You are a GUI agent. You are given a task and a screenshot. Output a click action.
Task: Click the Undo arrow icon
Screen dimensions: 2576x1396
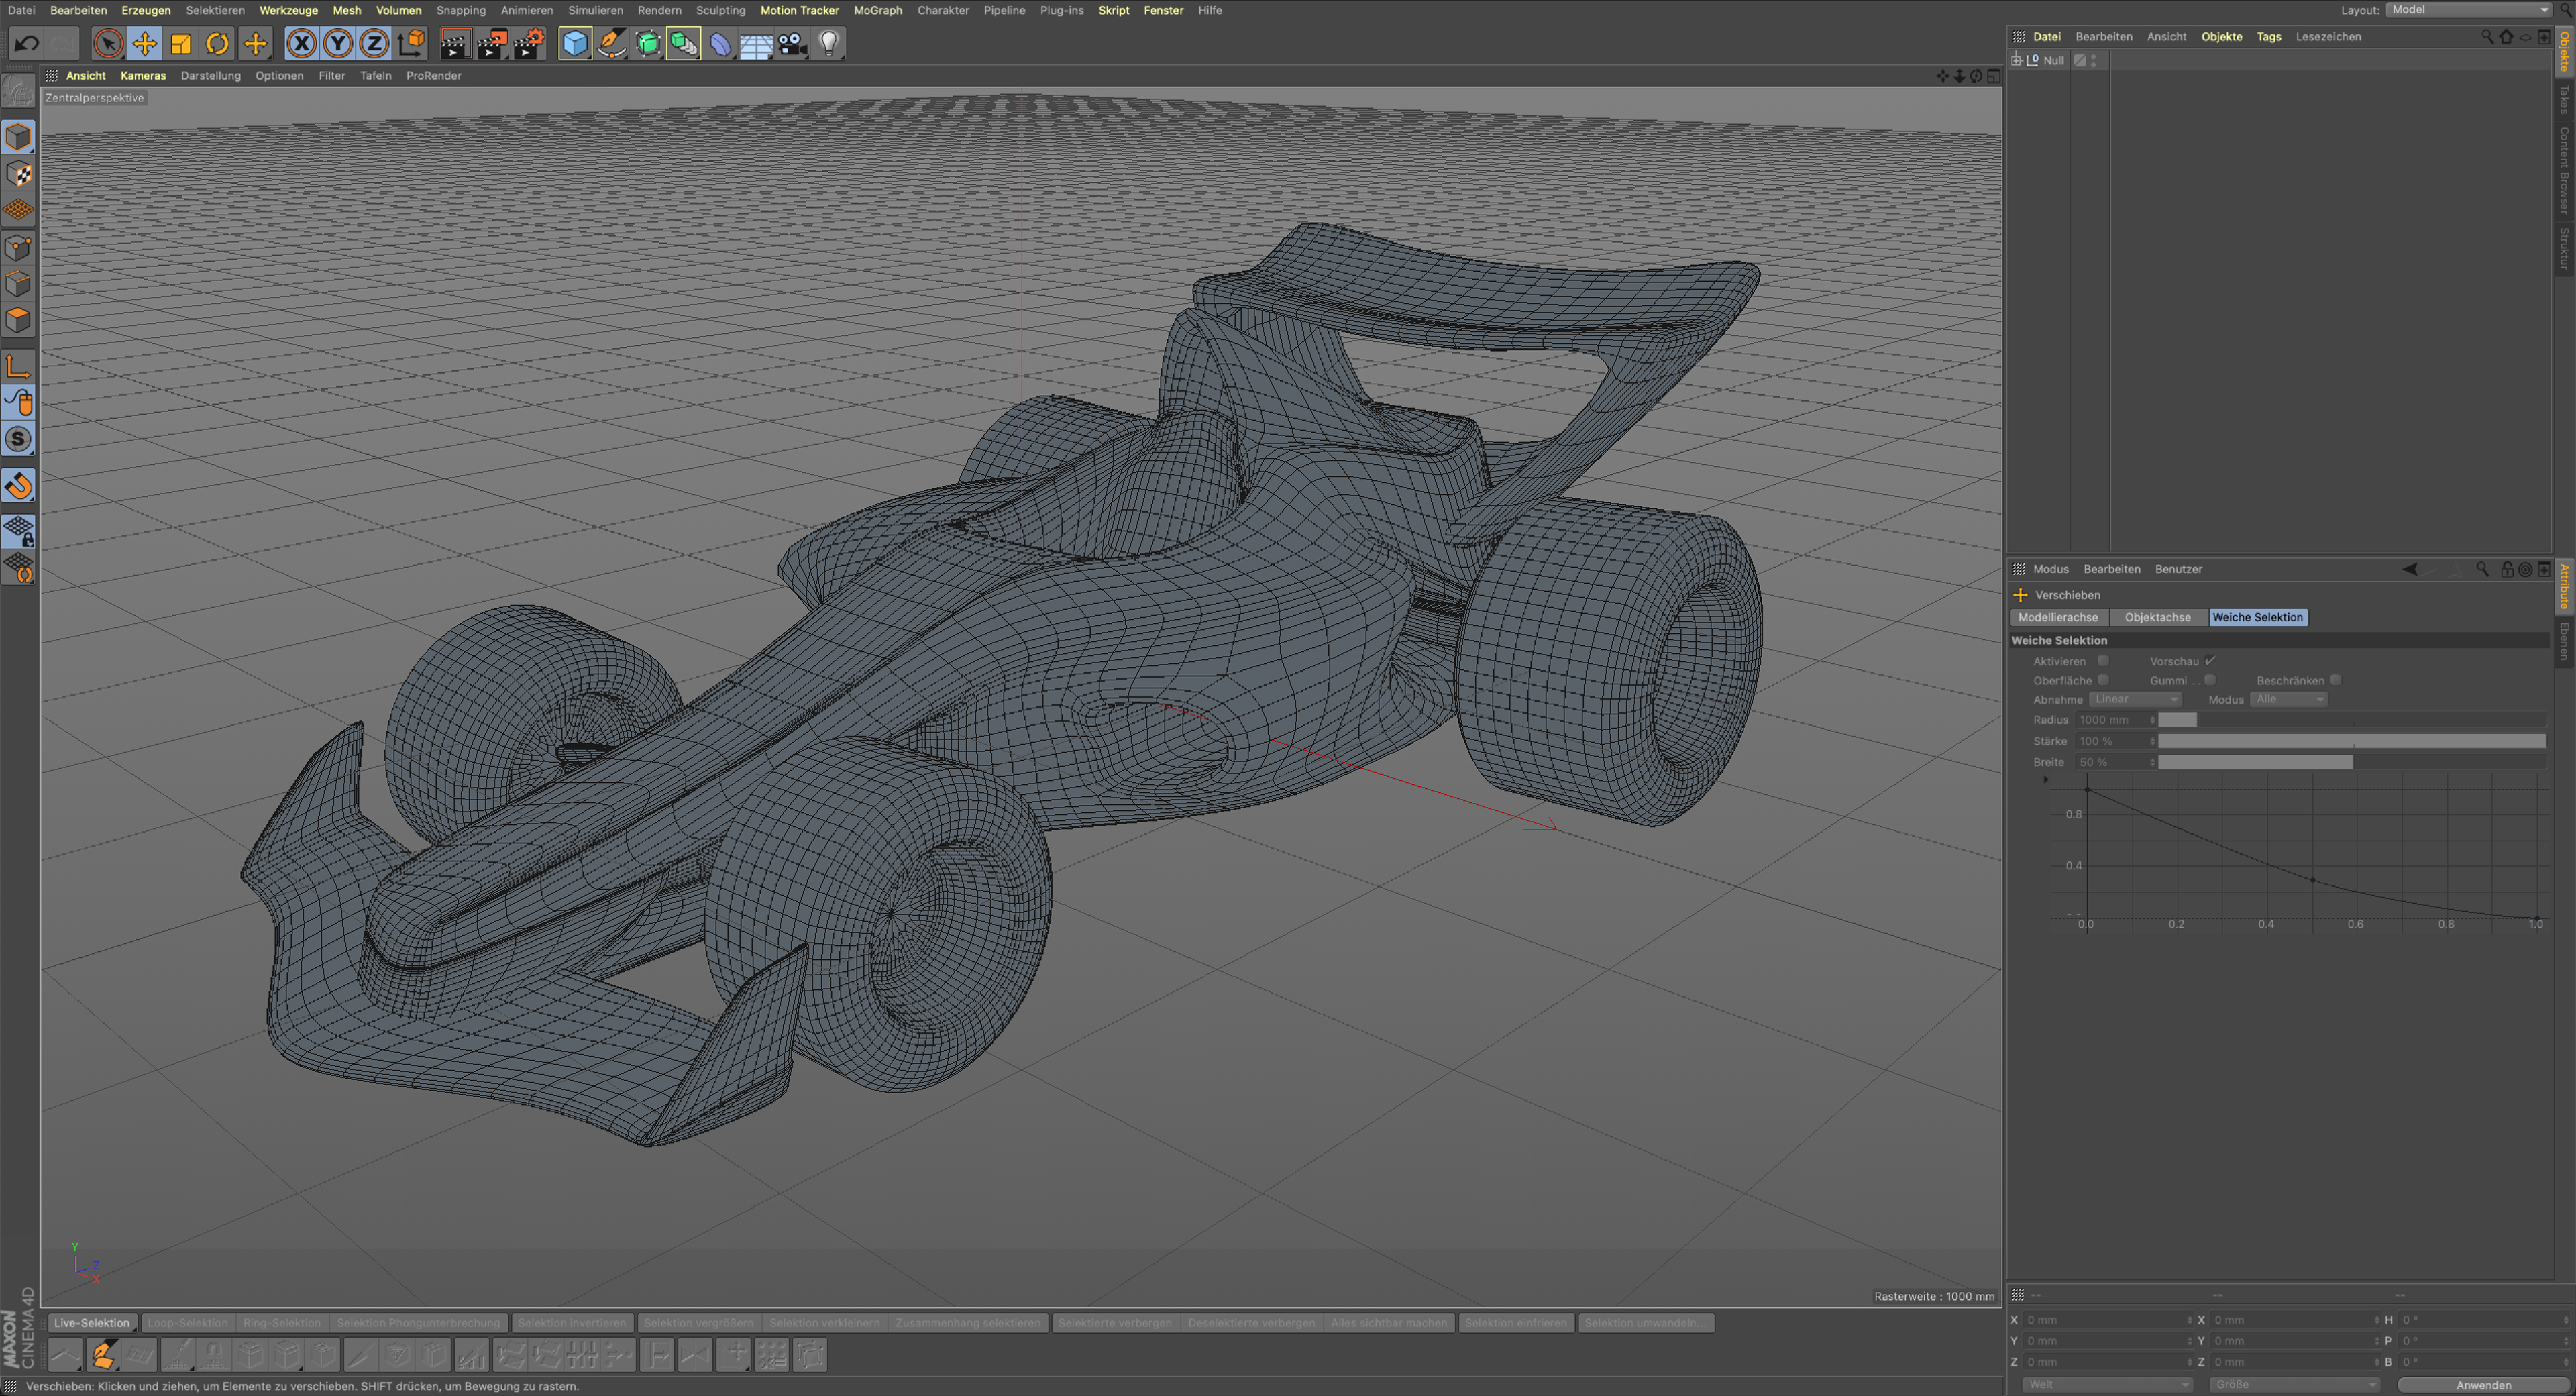(27, 43)
